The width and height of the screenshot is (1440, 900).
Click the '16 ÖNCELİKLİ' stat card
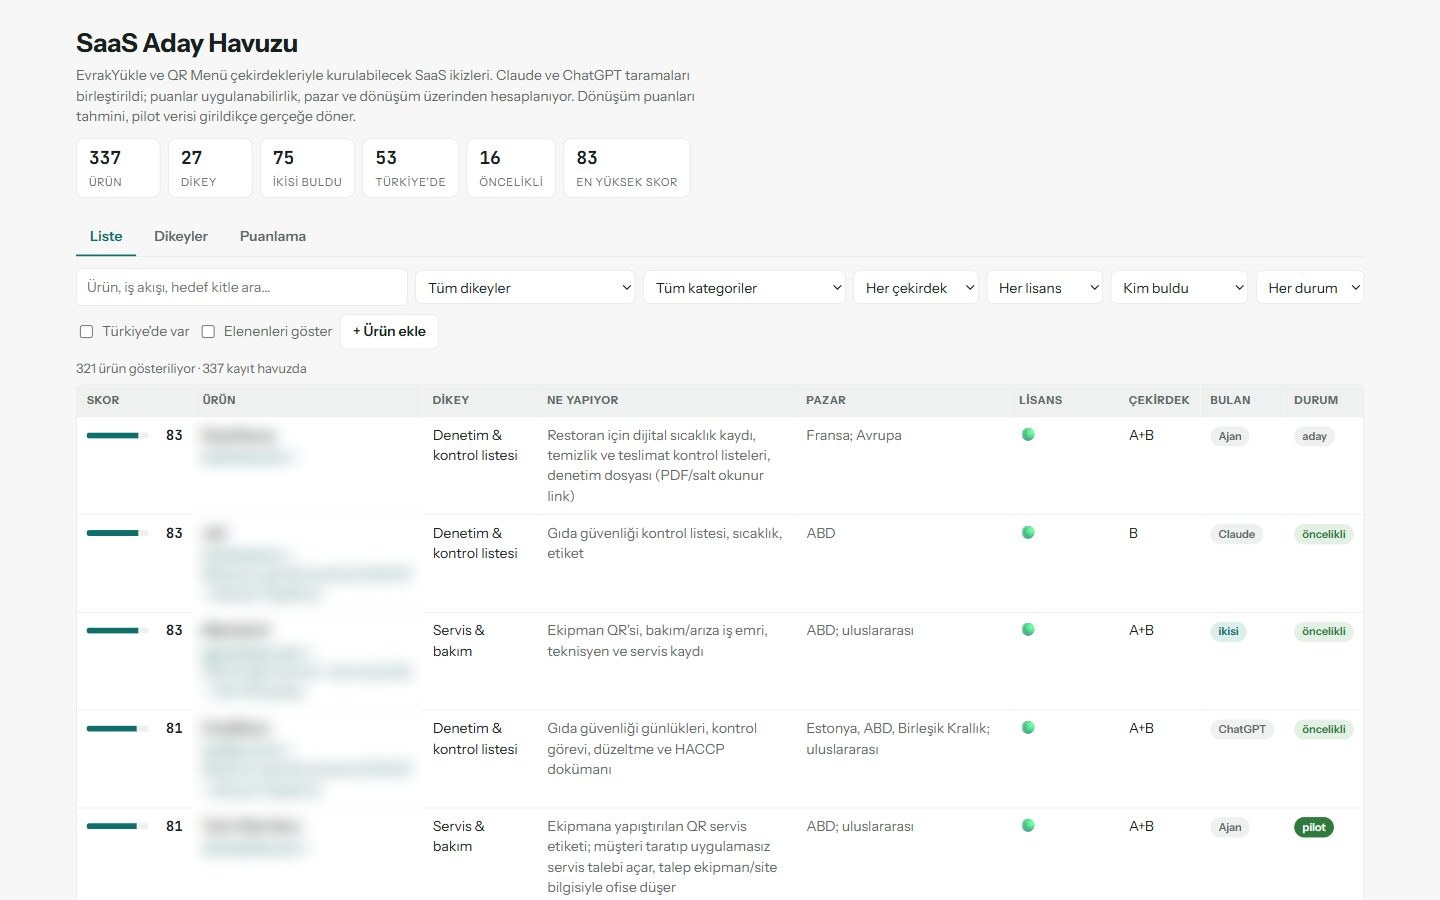[511, 168]
